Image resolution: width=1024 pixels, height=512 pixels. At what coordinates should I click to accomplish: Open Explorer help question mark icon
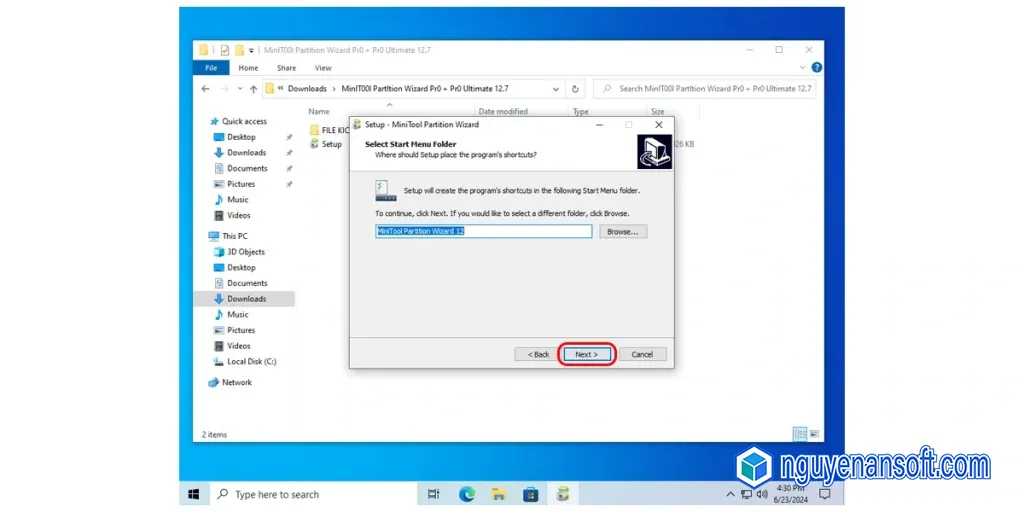pyautogui.click(x=816, y=67)
